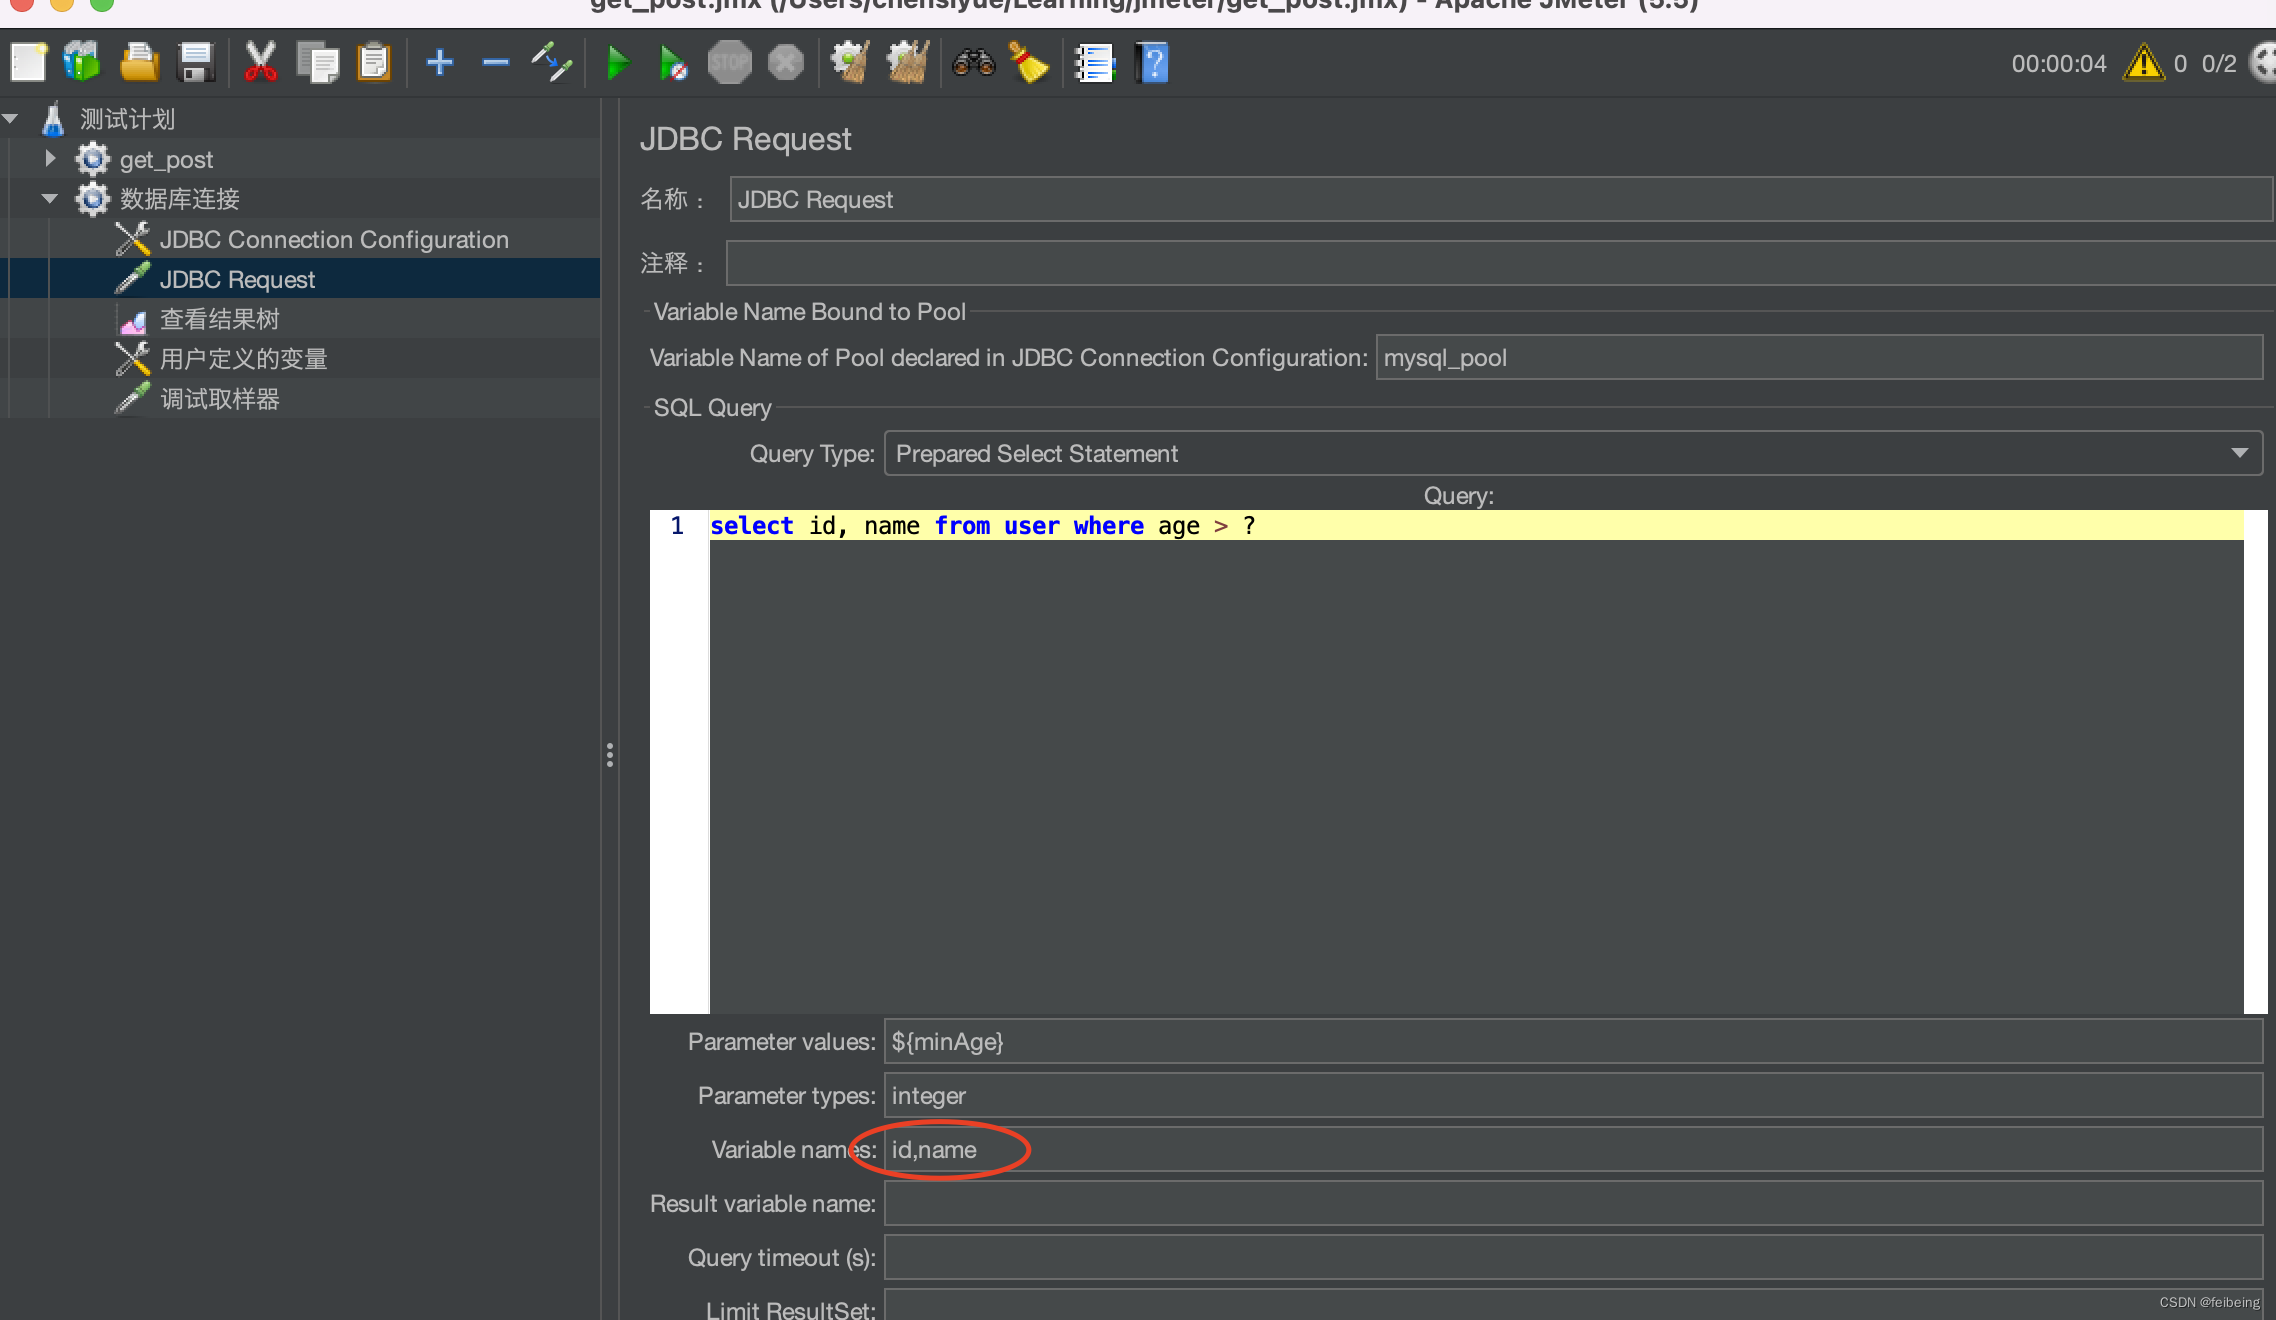The height and width of the screenshot is (1320, 2276).
Task: Select the 测试计划 tree item
Action: (x=127, y=120)
